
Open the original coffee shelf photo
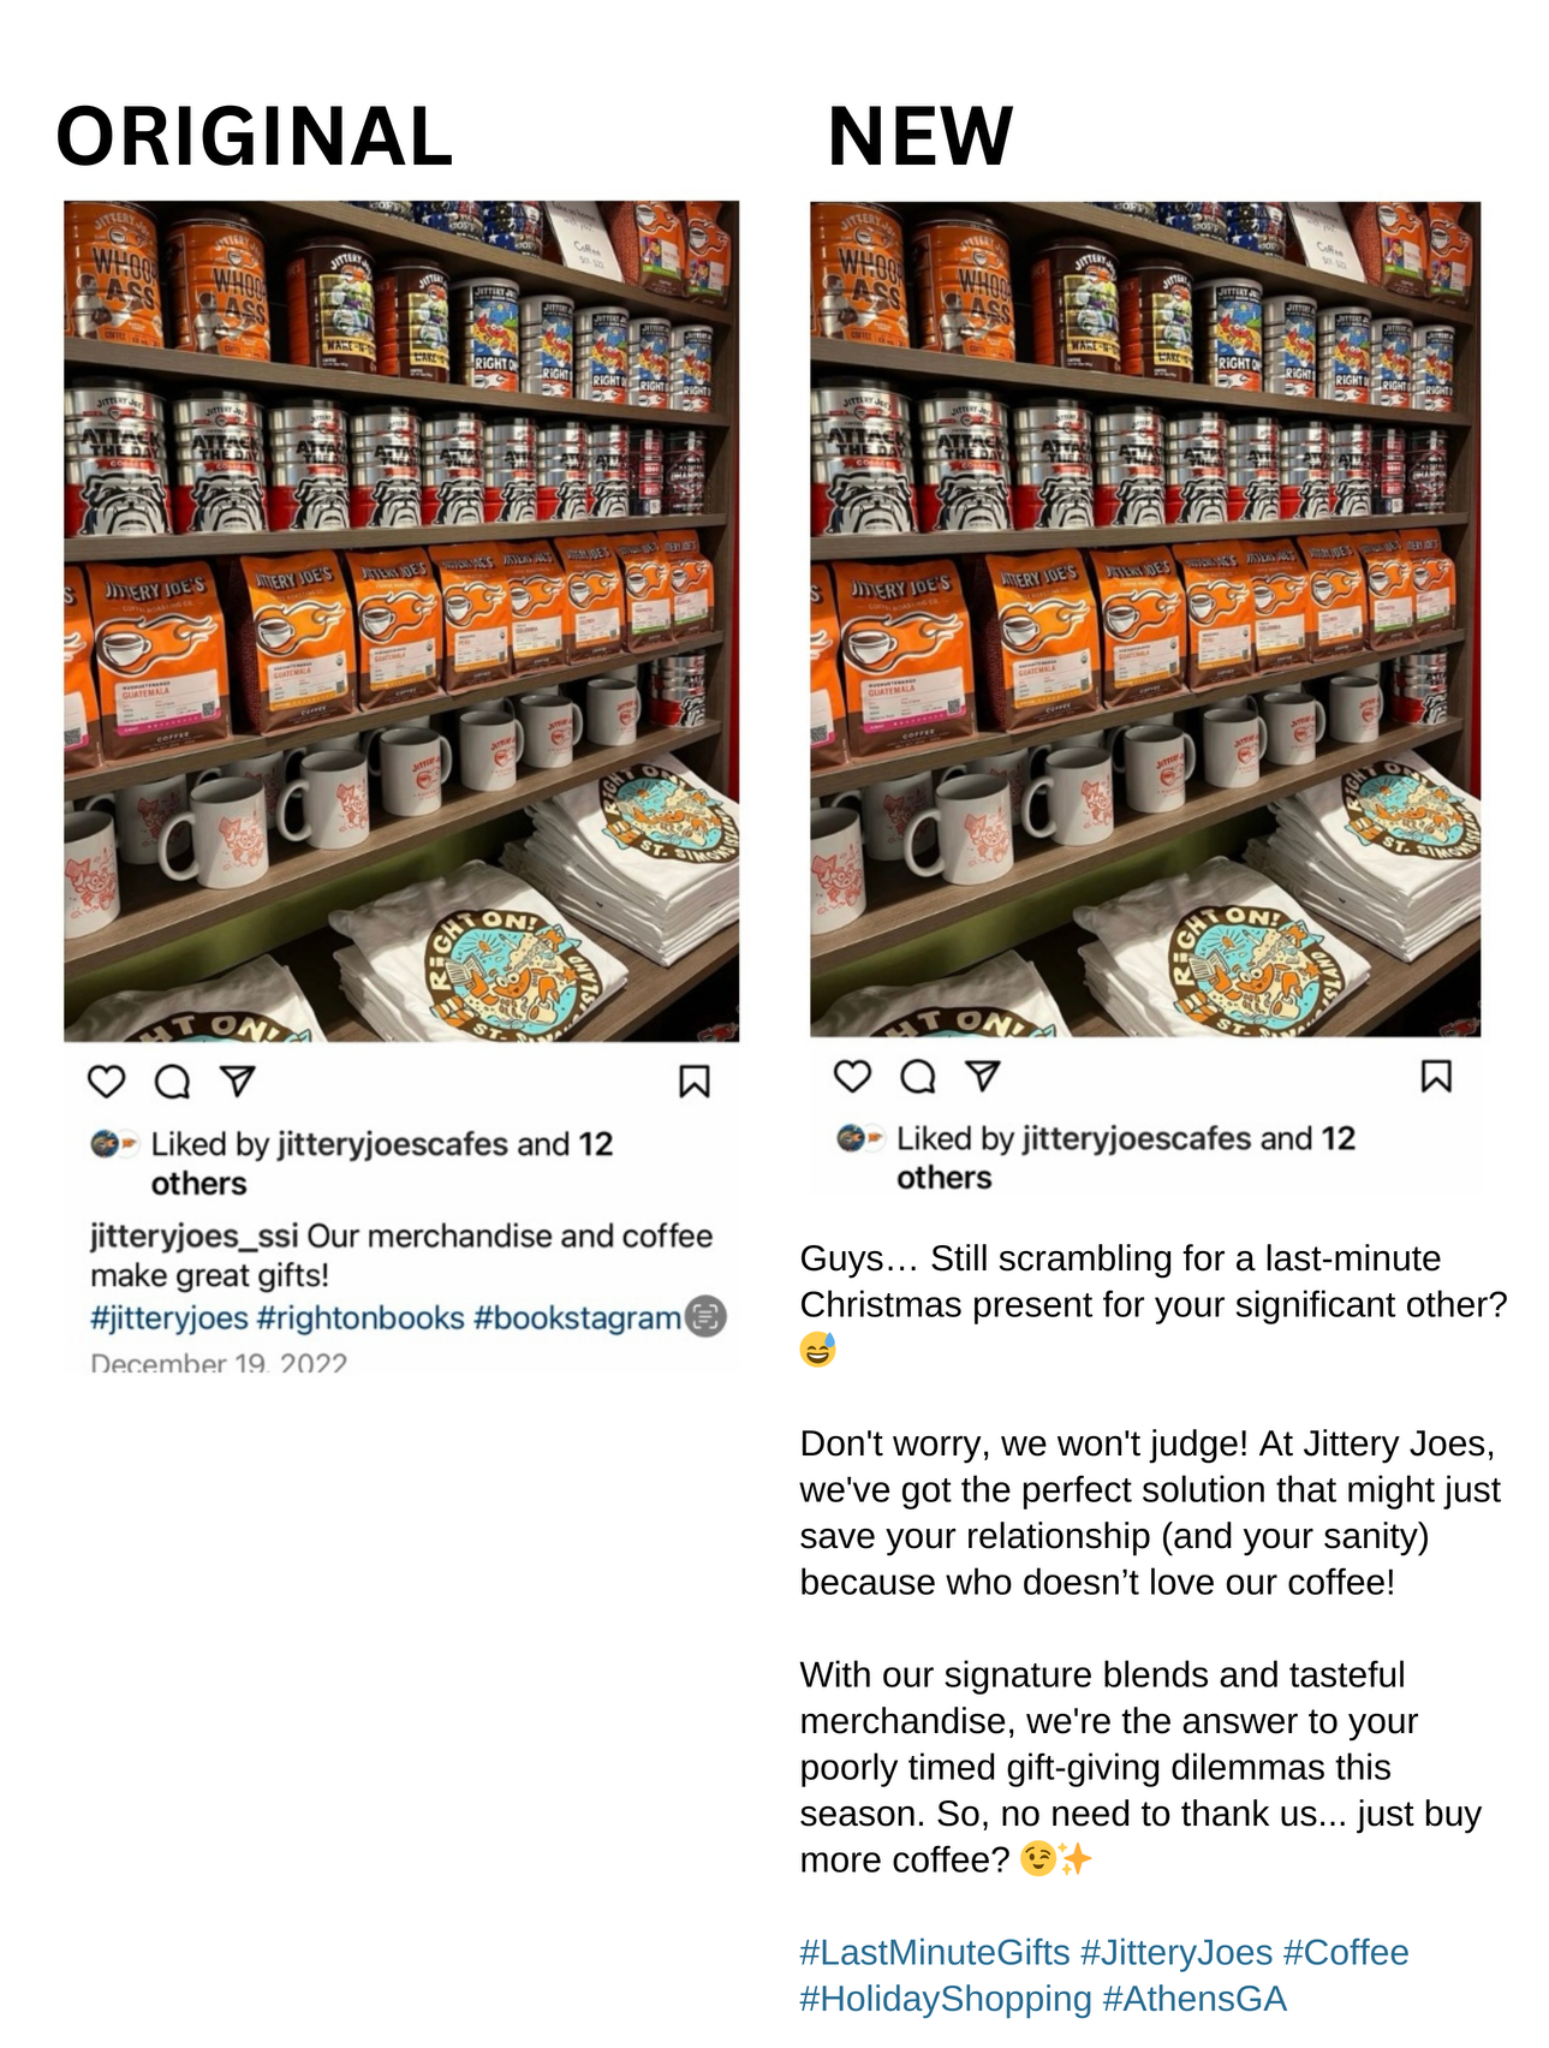pos(401,621)
